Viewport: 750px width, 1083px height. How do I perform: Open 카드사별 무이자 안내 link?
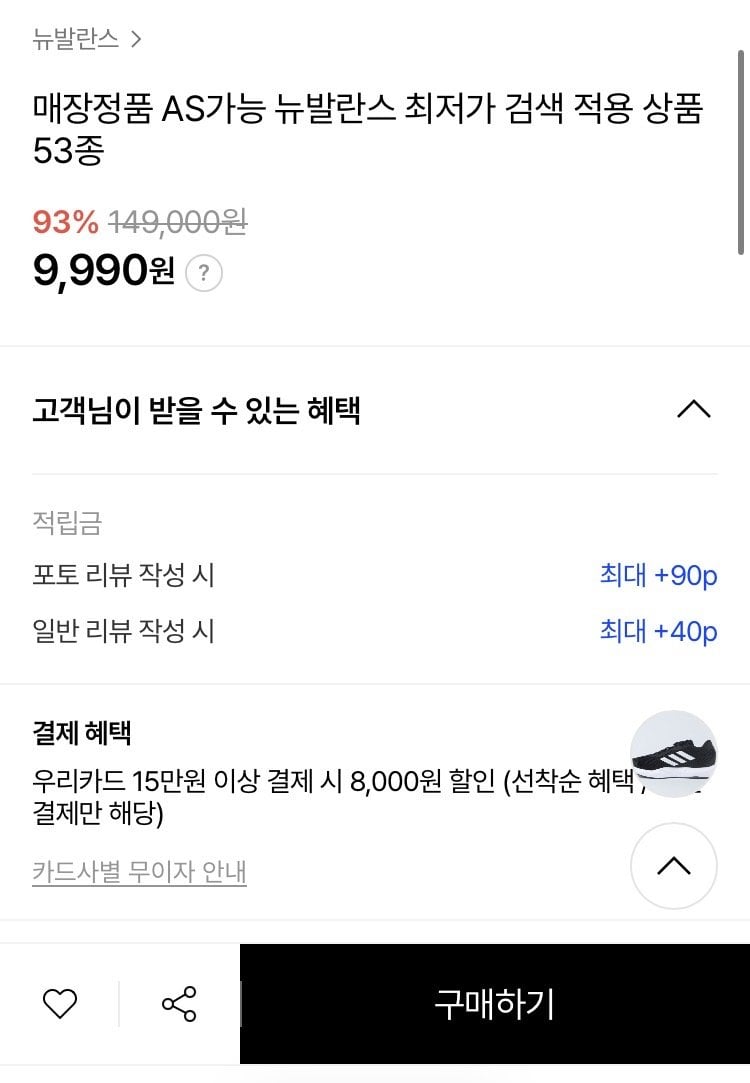click(x=139, y=871)
